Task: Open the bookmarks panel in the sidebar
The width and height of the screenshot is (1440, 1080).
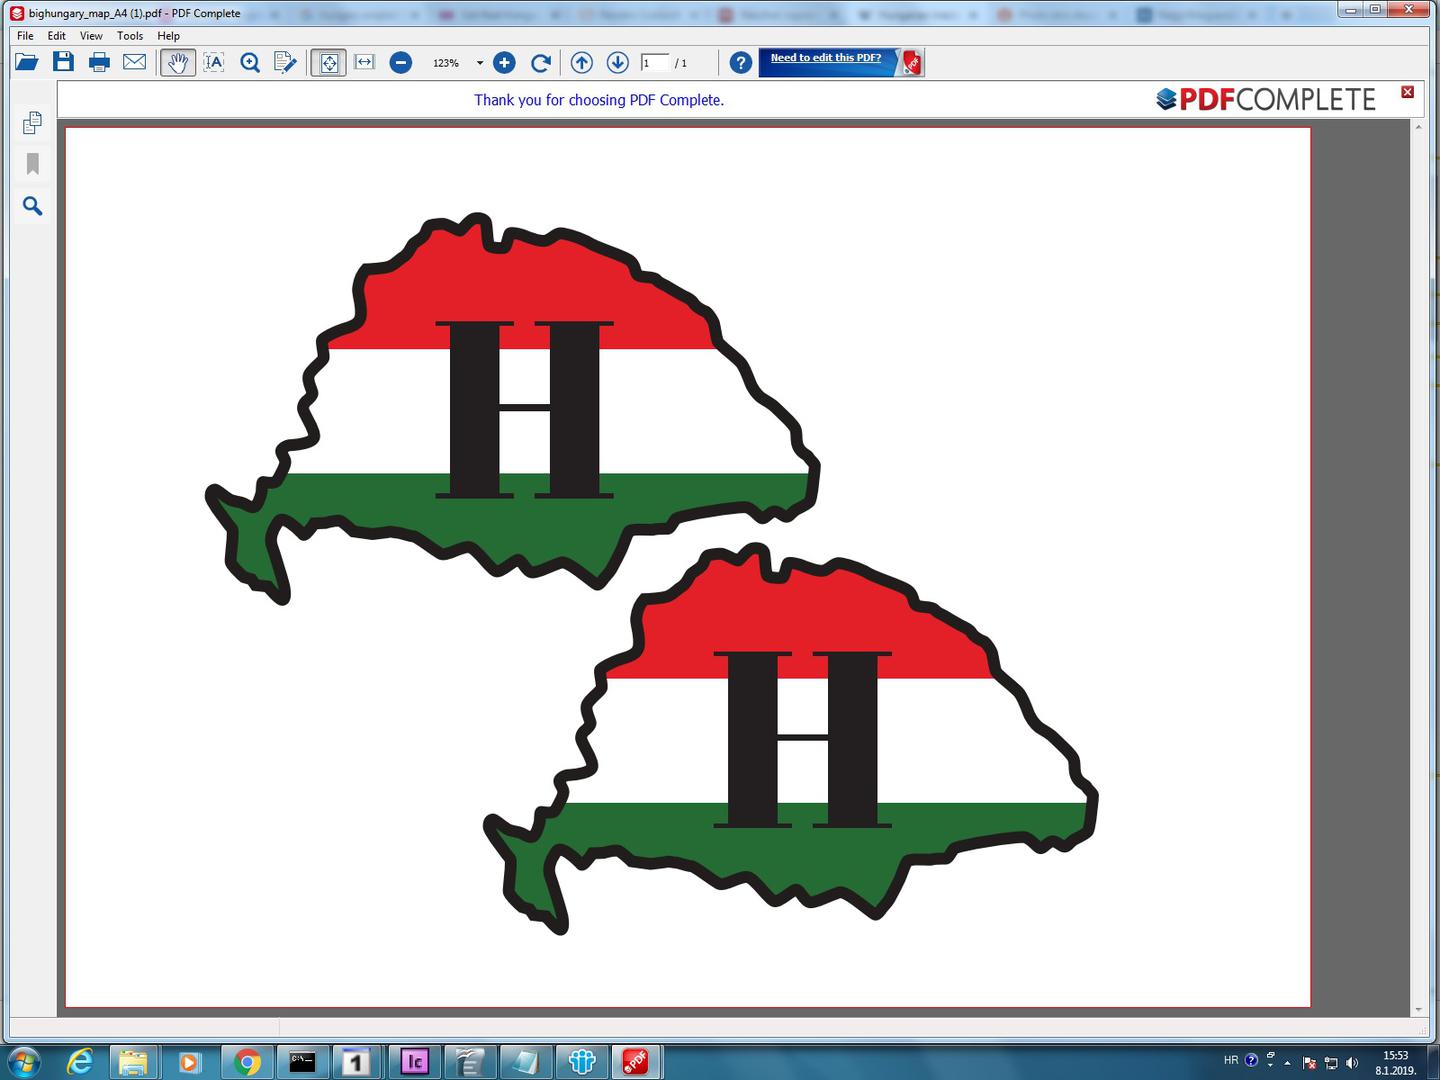Action: pyautogui.click(x=33, y=164)
